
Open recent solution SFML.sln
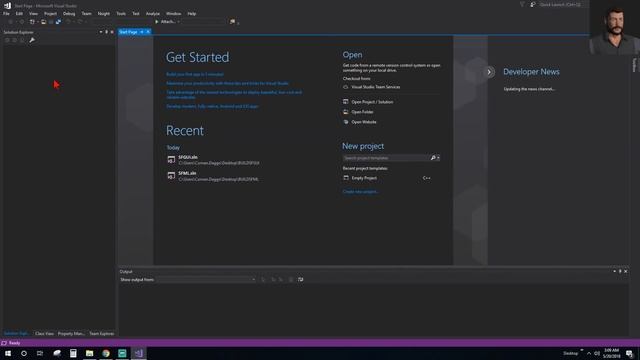pos(213,176)
